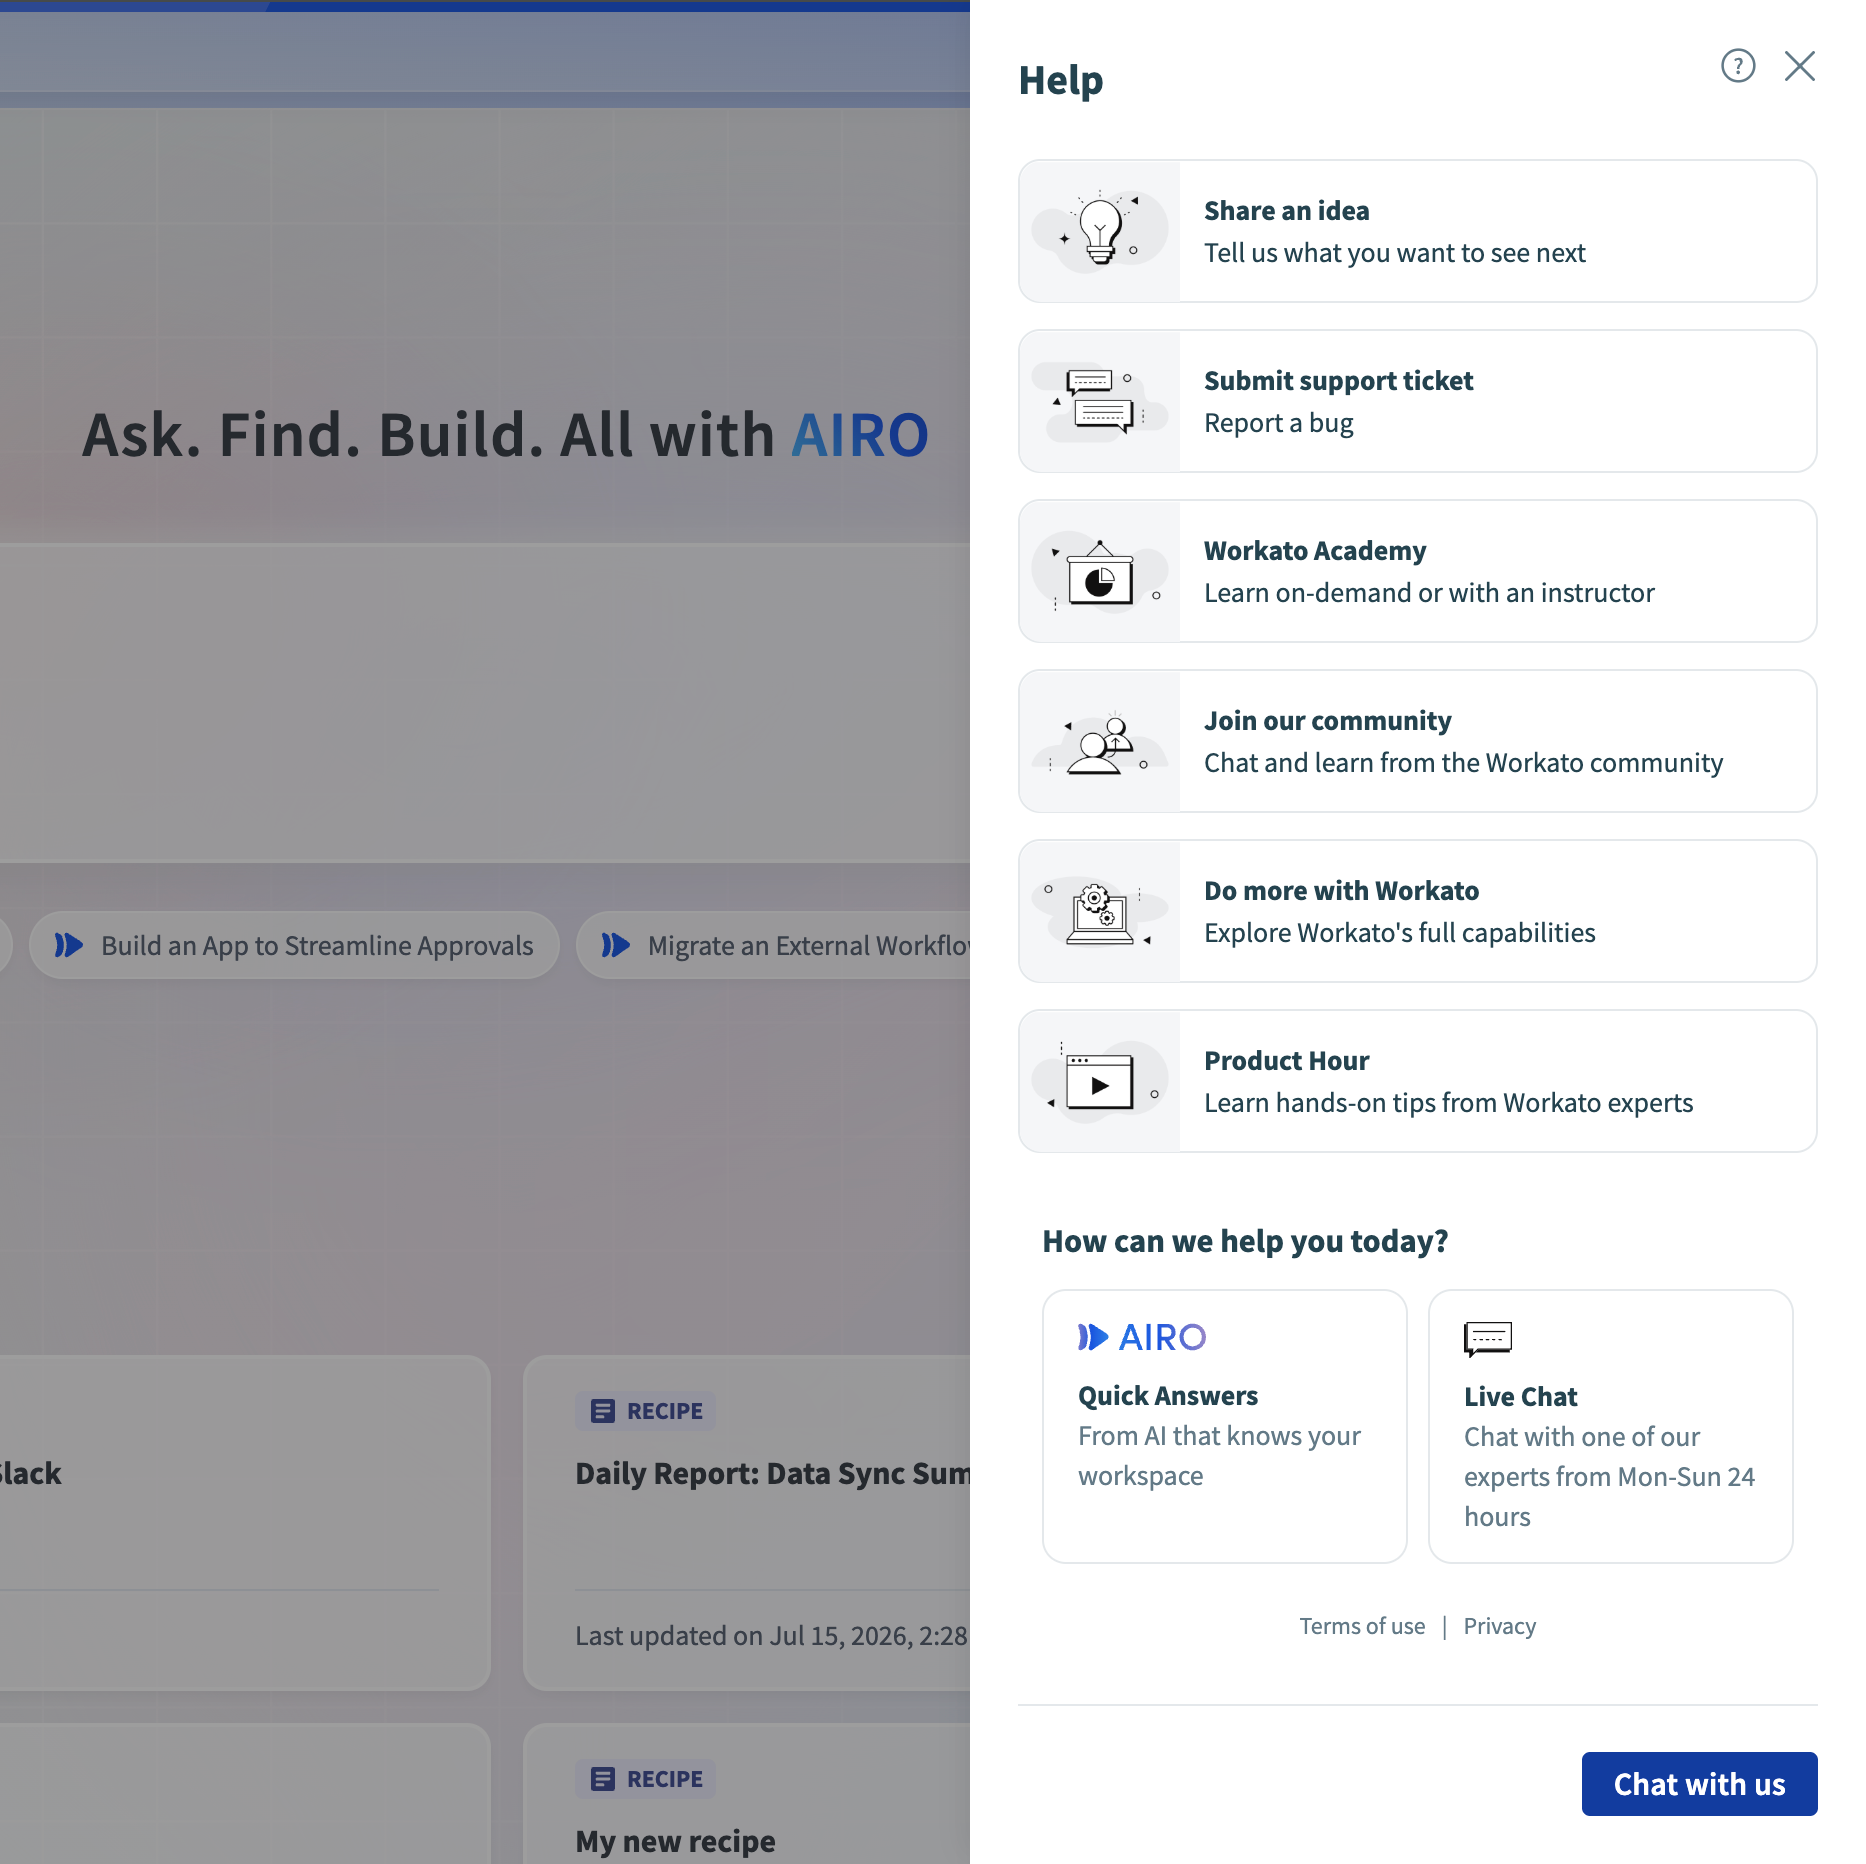Click 'Explore Workato's full capabilities' text
Screen dimensions: 1866x1864
[x=1399, y=933]
